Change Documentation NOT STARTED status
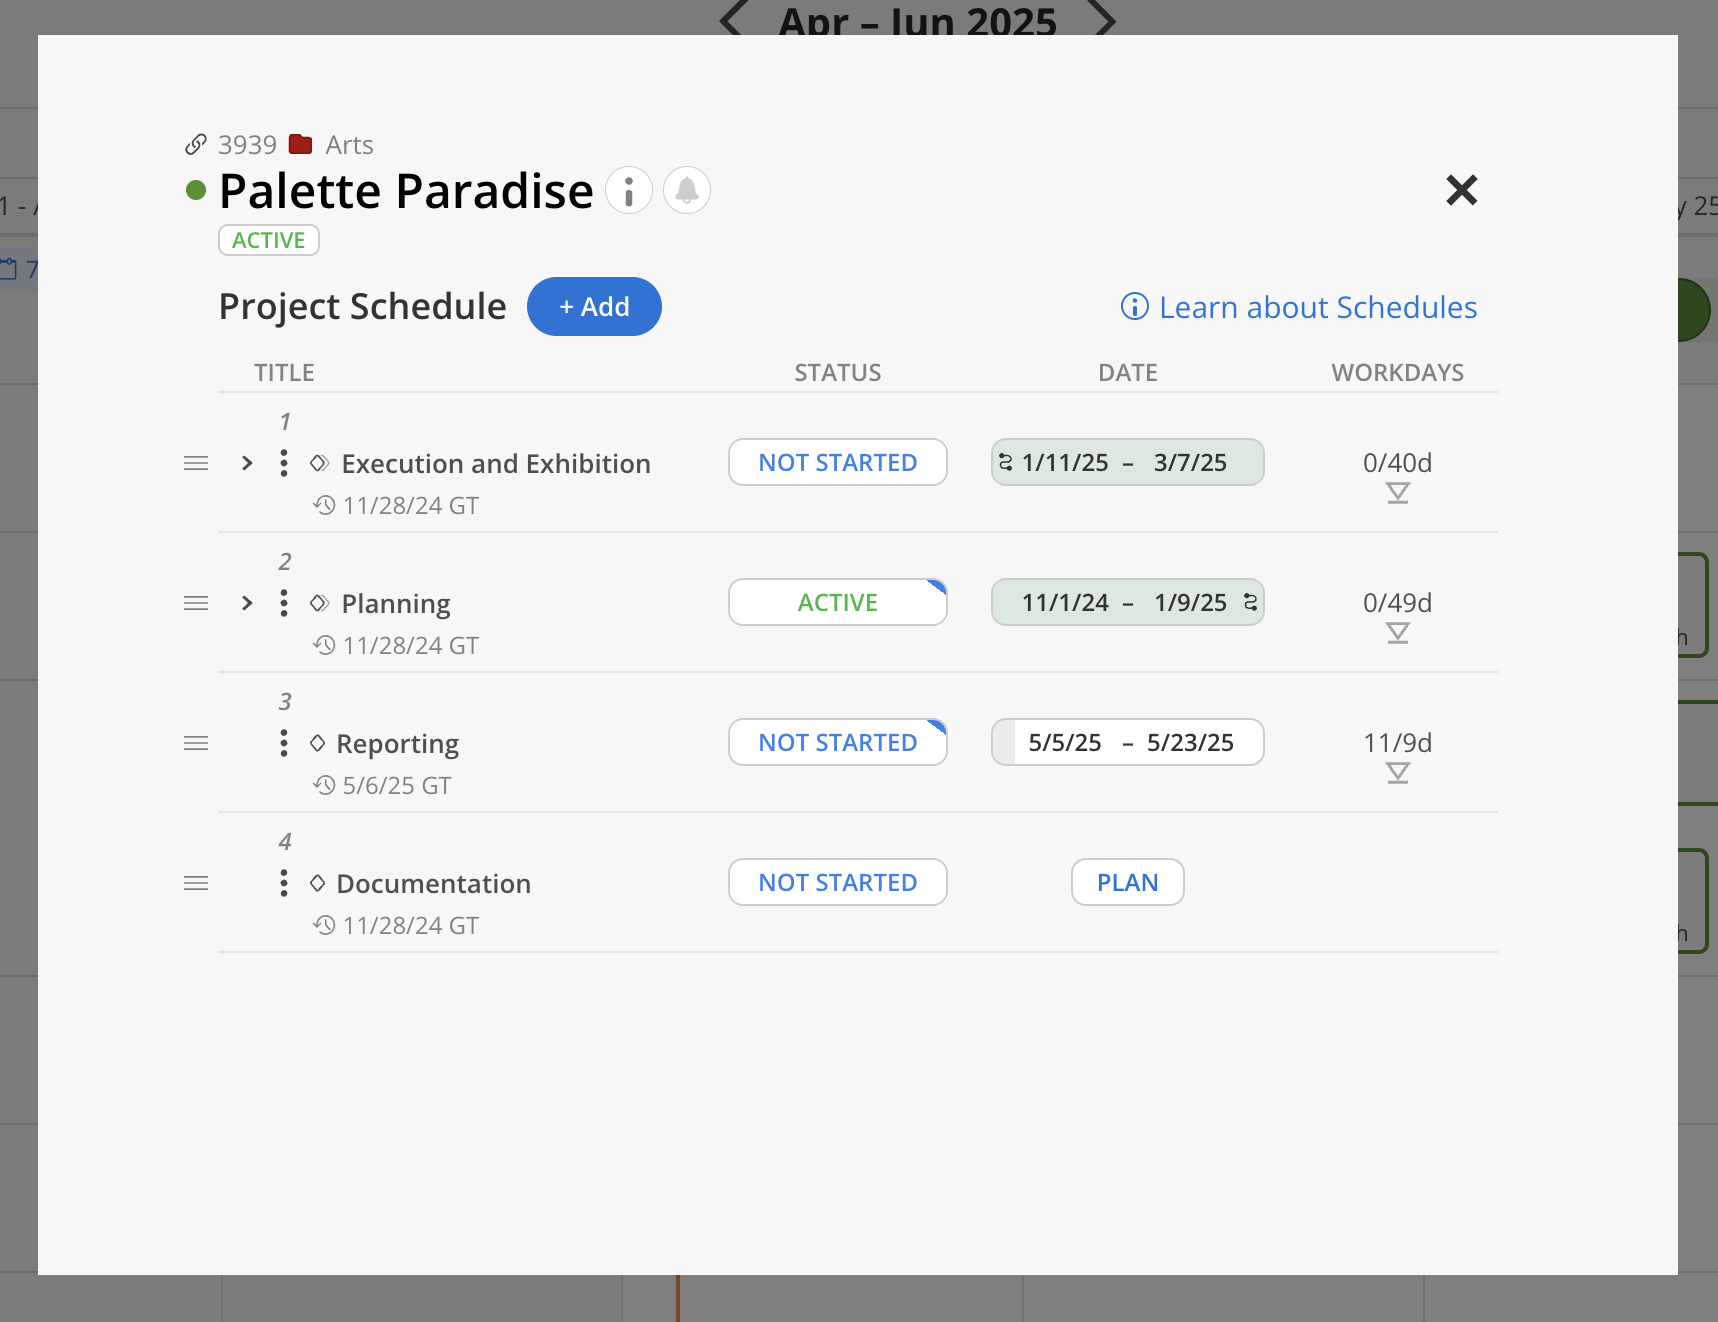The width and height of the screenshot is (1718, 1322). (837, 883)
